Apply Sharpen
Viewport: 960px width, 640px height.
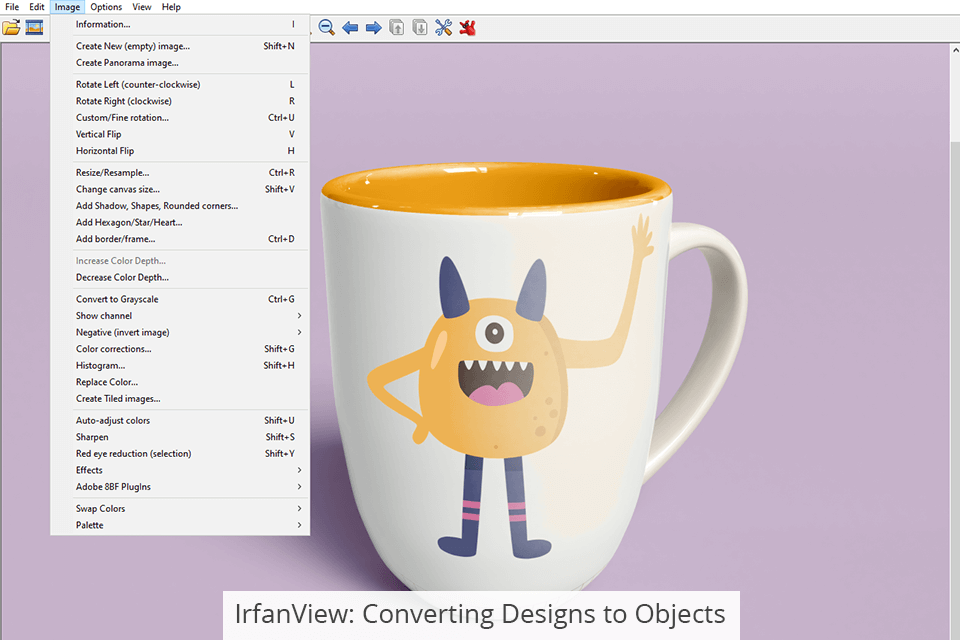coord(180,437)
